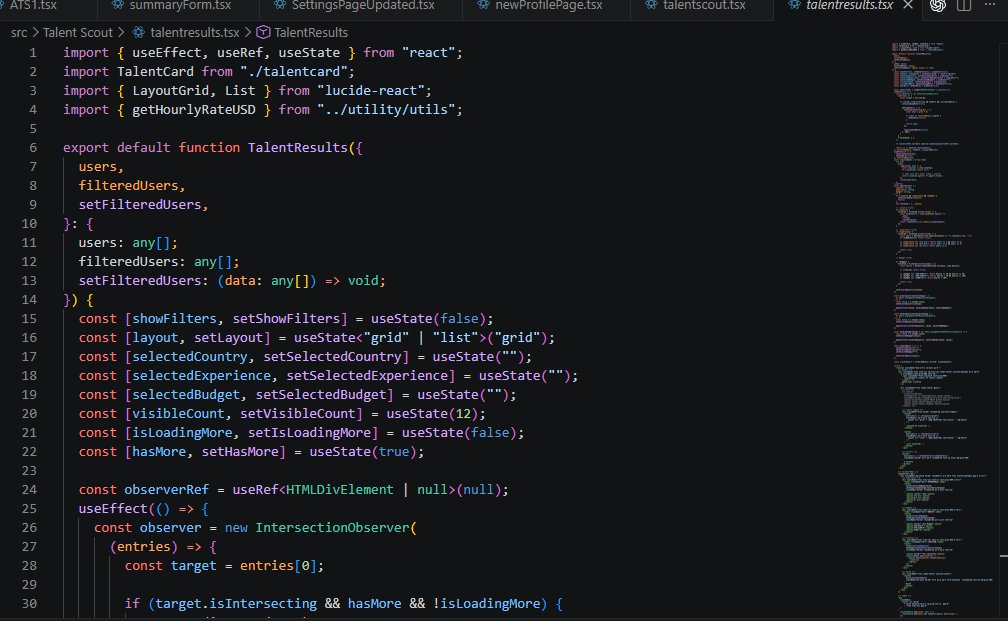Switch to the talentscout.tsx tab
Image resolution: width=1008 pixels, height=621 pixels.
pos(704,5)
